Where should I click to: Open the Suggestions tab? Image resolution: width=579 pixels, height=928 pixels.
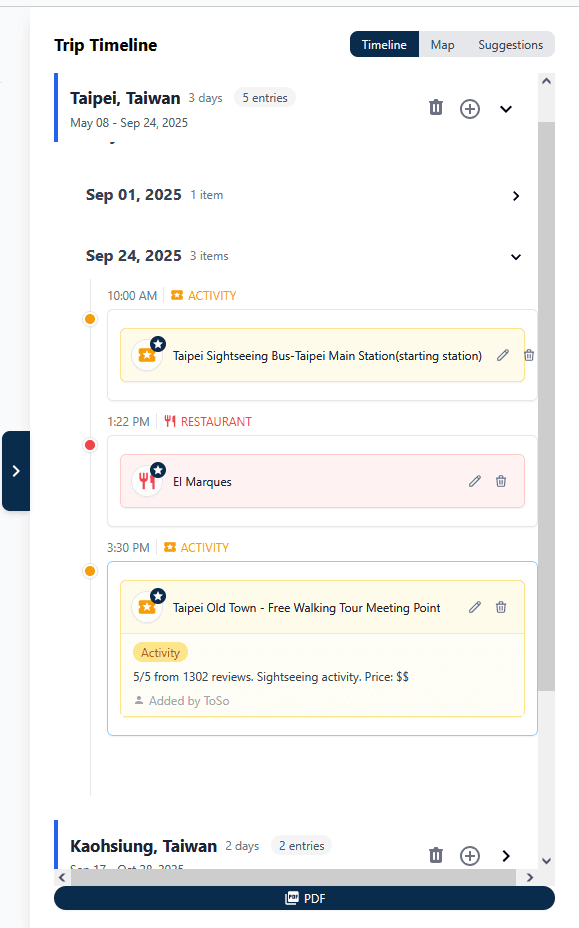[510, 44]
